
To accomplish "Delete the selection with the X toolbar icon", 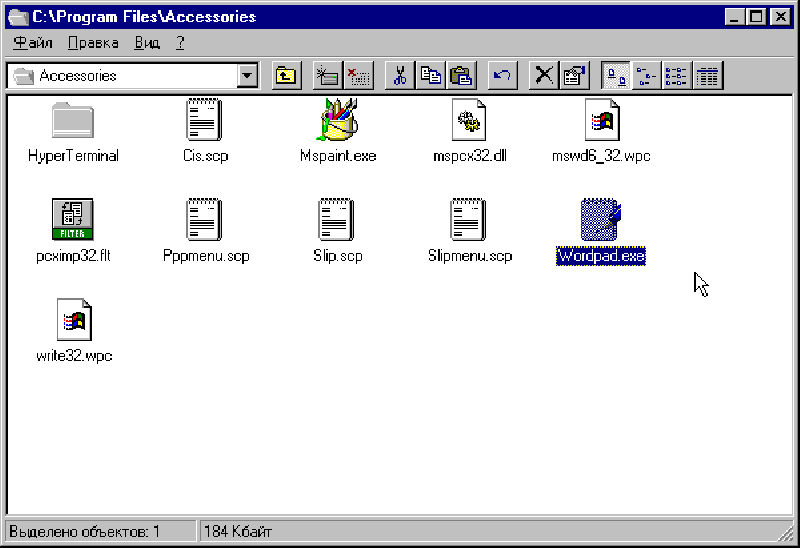I will [544, 76].
